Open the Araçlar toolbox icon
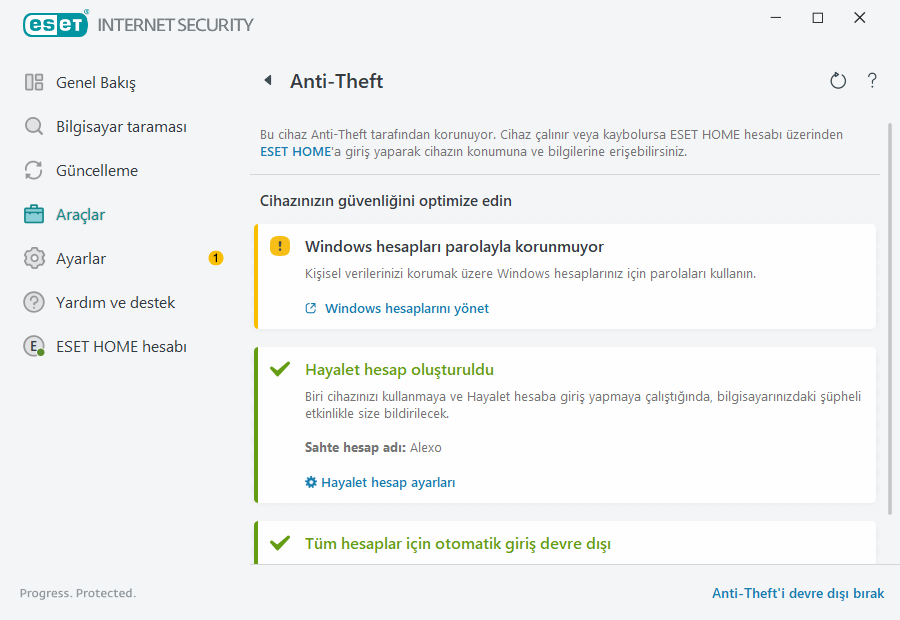Image resolution: width=900 pixels, height=620 pixels. [32, 214]
